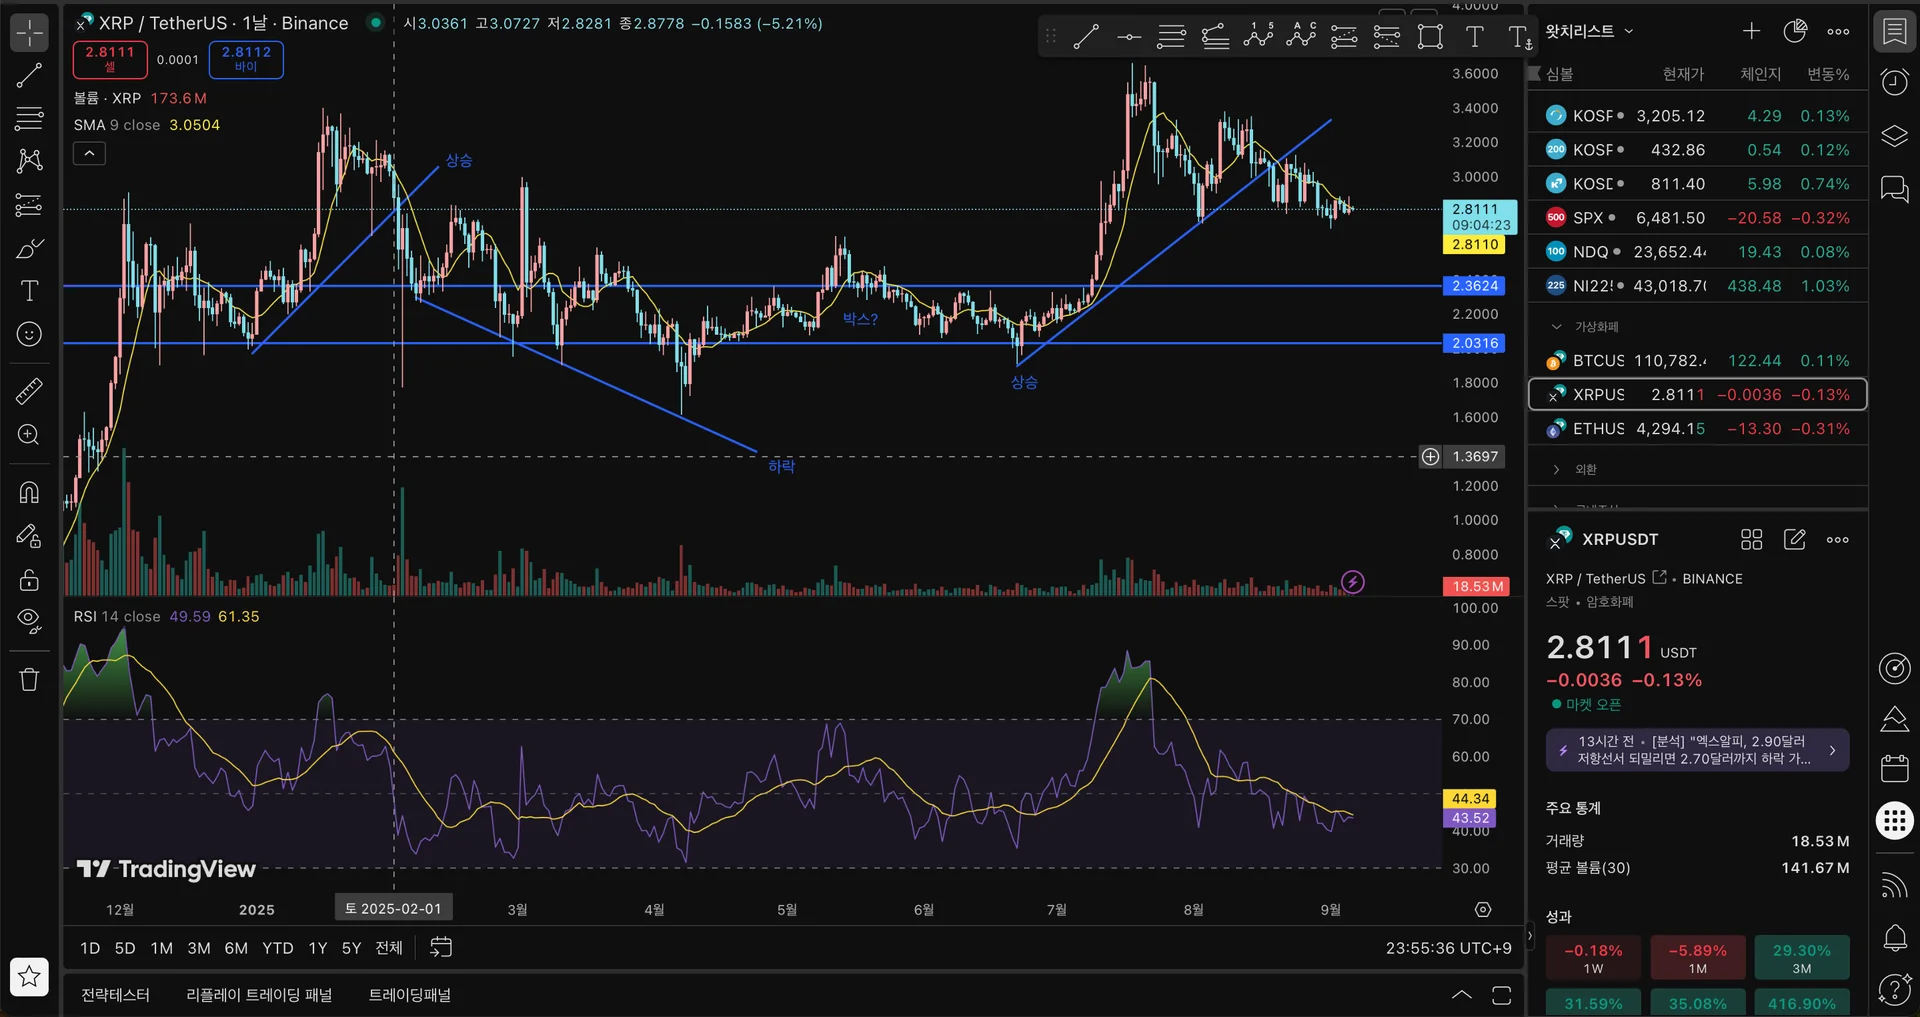Open the watchlist advanced view pie icon
The width and height of the screenshot is (1920, 1017).
click(x=1795, y=31)
